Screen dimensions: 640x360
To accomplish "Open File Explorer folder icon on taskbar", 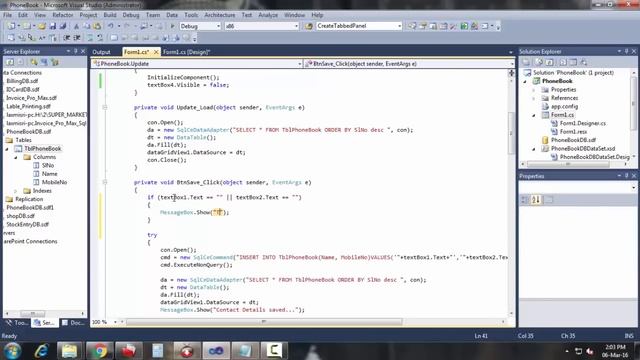I will (x=69, y=351).
